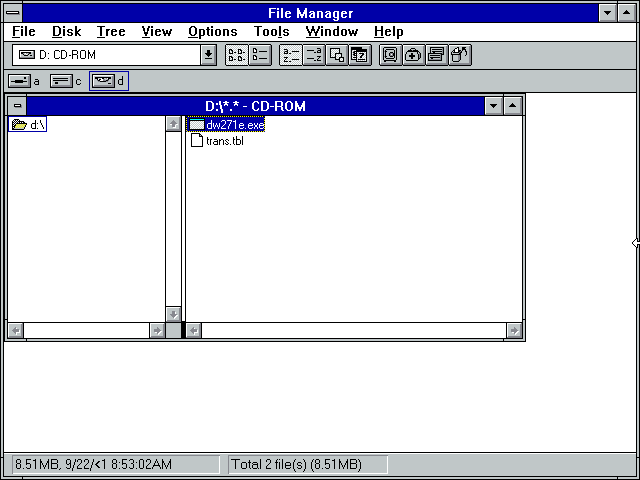640x480 pixels.
Task: Open the View menu
Action: click(157, 31)
